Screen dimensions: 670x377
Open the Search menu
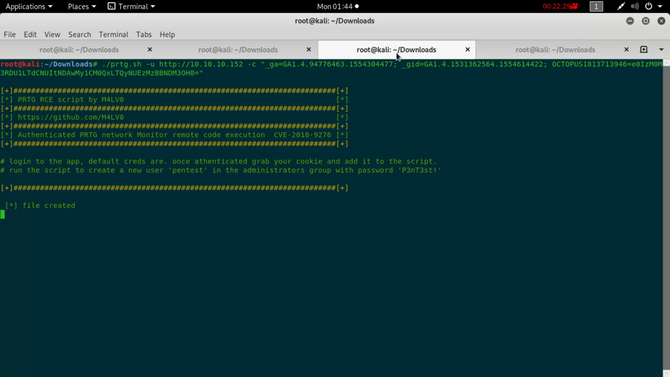click(79, 34)
